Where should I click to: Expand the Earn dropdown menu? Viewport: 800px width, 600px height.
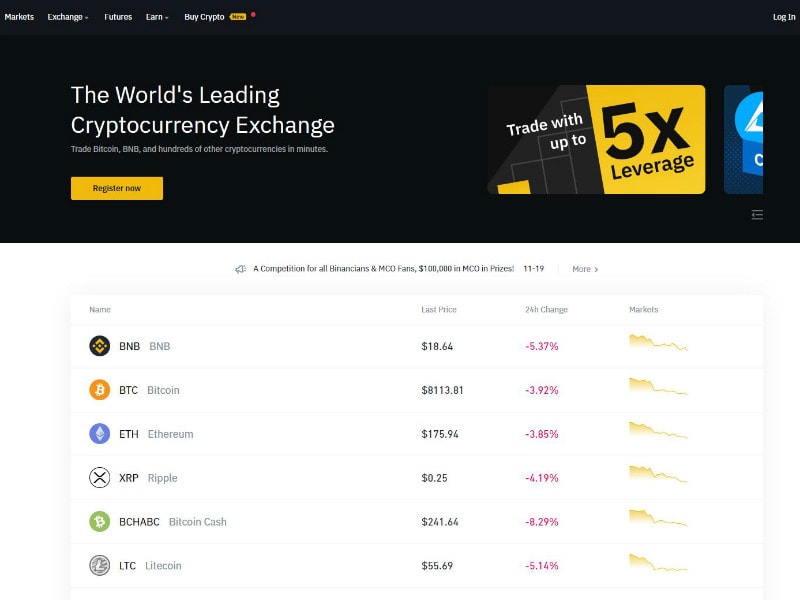pyautogui.click(x=157, y=17)
